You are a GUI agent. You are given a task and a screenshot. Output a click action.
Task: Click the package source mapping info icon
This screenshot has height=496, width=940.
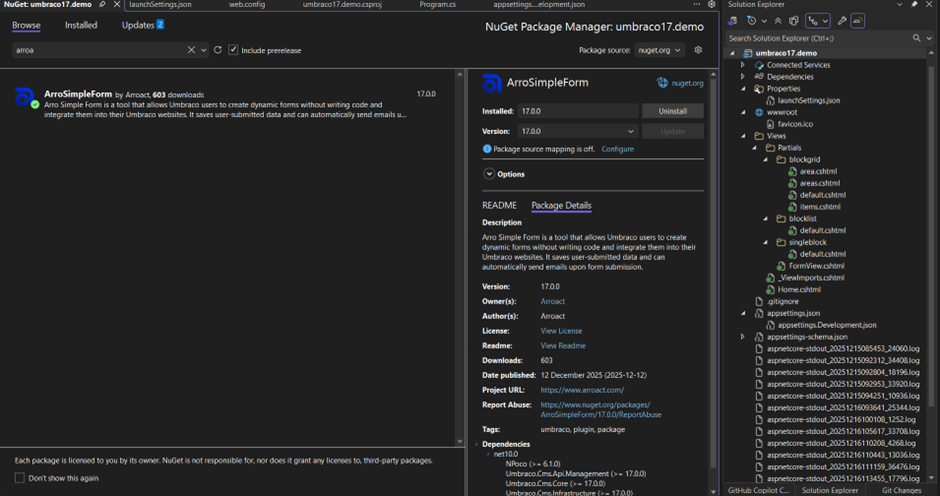click(x=487, y=149)
